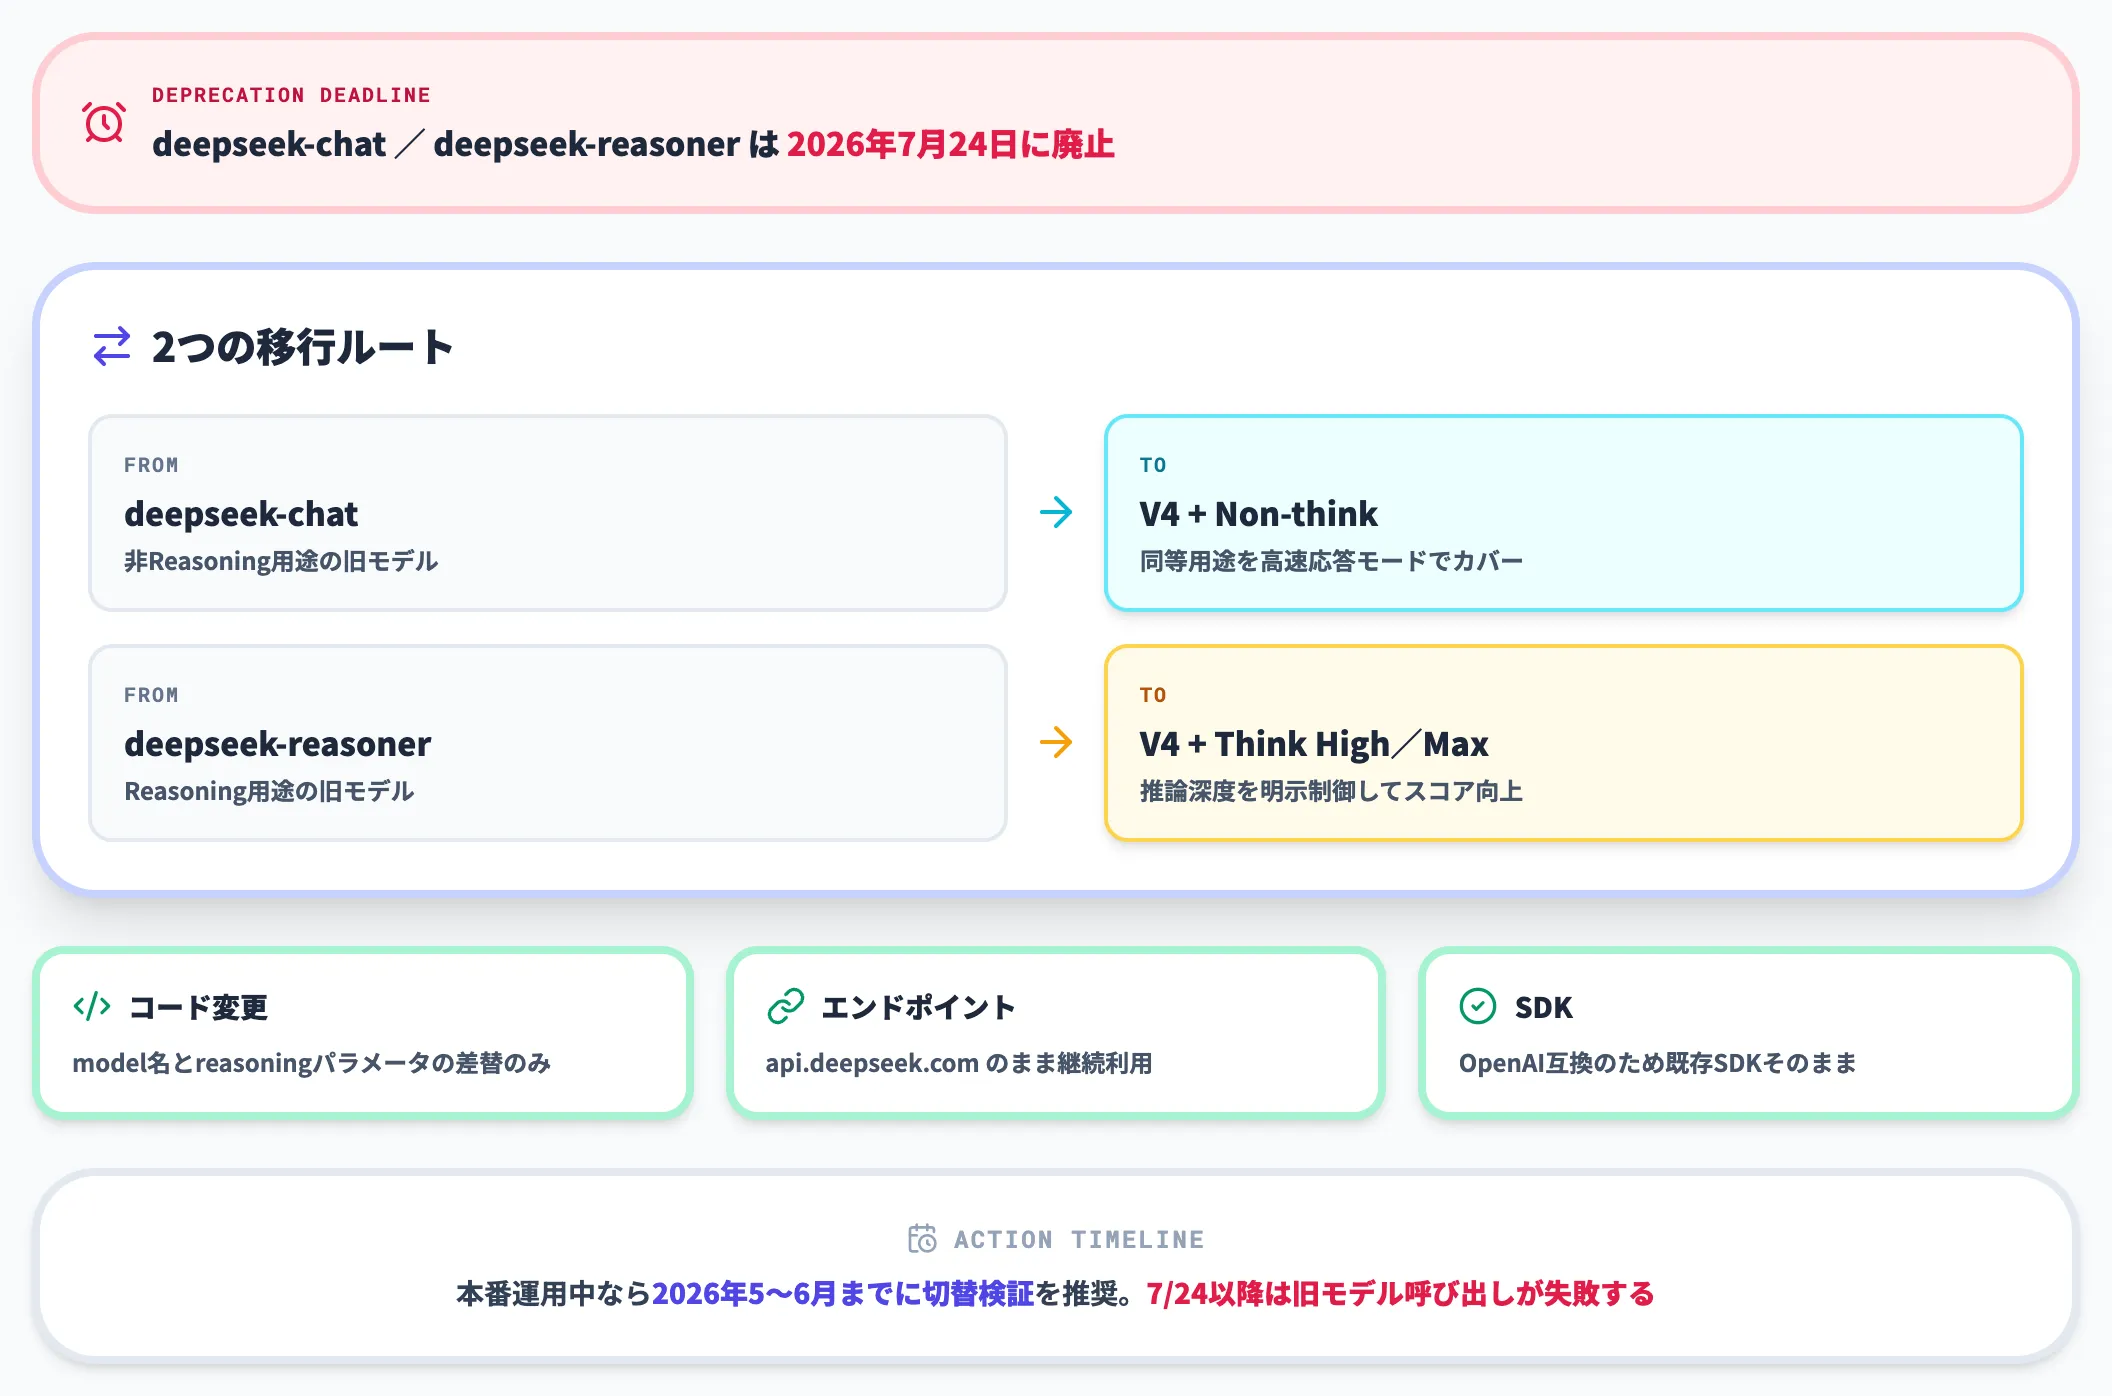Click the chain link endpoint icon
The image size is (2112, 1396).
[x=786, y=1006]
